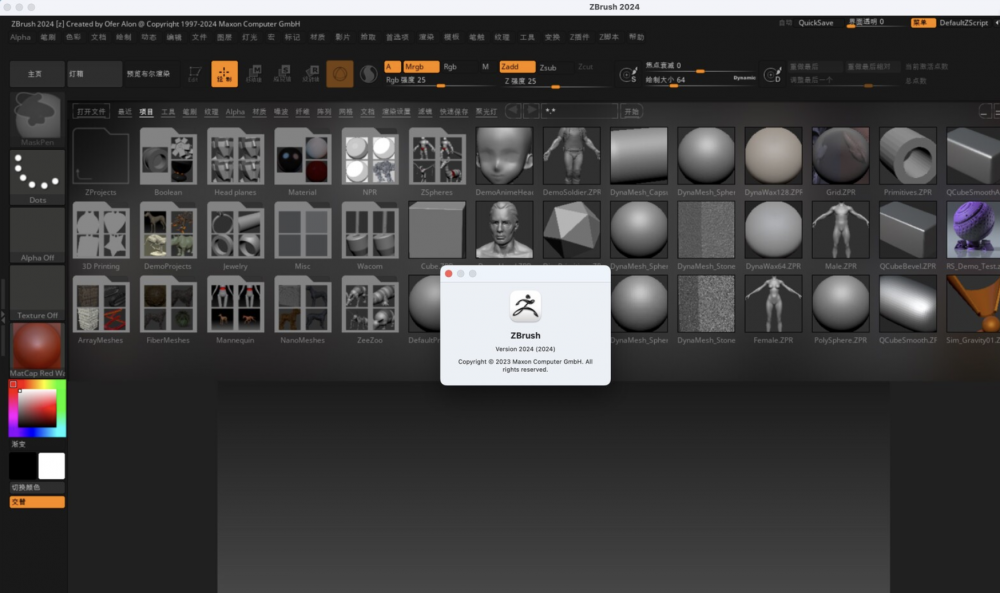Toggle the A channel button
The width and height of the screenshot is (1000, 593).
[392, 66]
